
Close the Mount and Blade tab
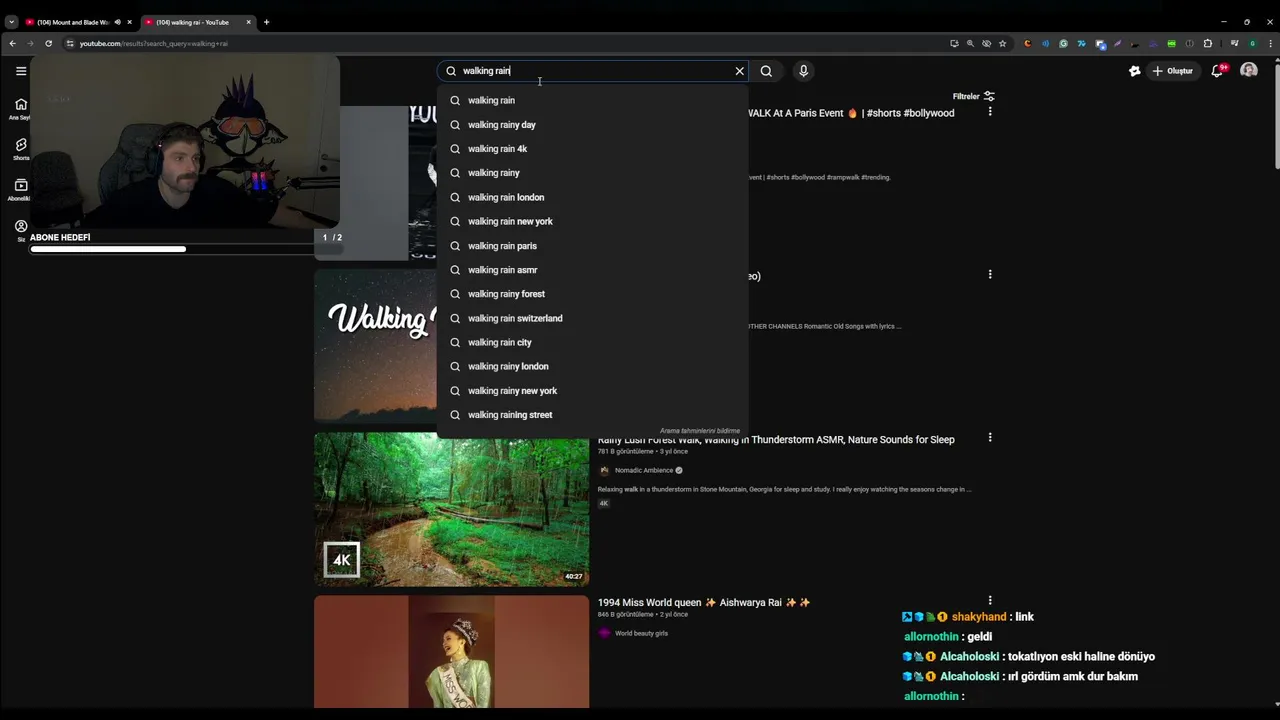click(x=129, y=22)
